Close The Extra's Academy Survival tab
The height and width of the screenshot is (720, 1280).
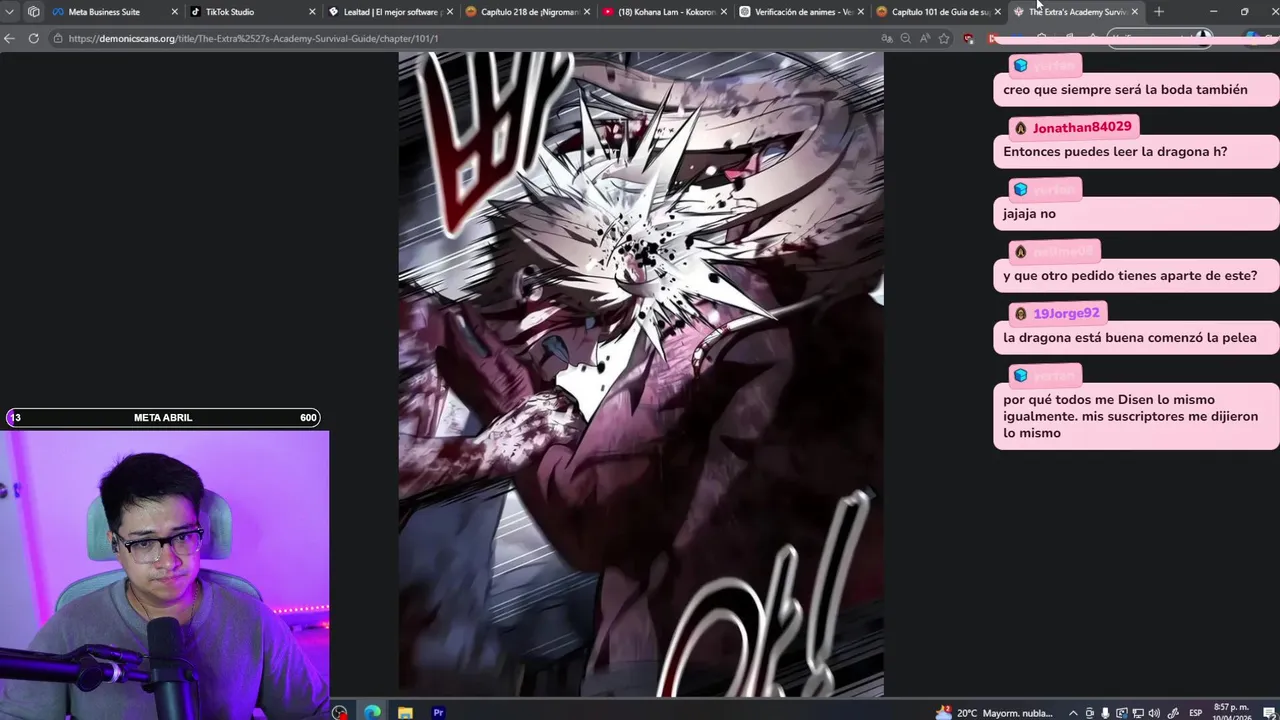(1134, 12)
